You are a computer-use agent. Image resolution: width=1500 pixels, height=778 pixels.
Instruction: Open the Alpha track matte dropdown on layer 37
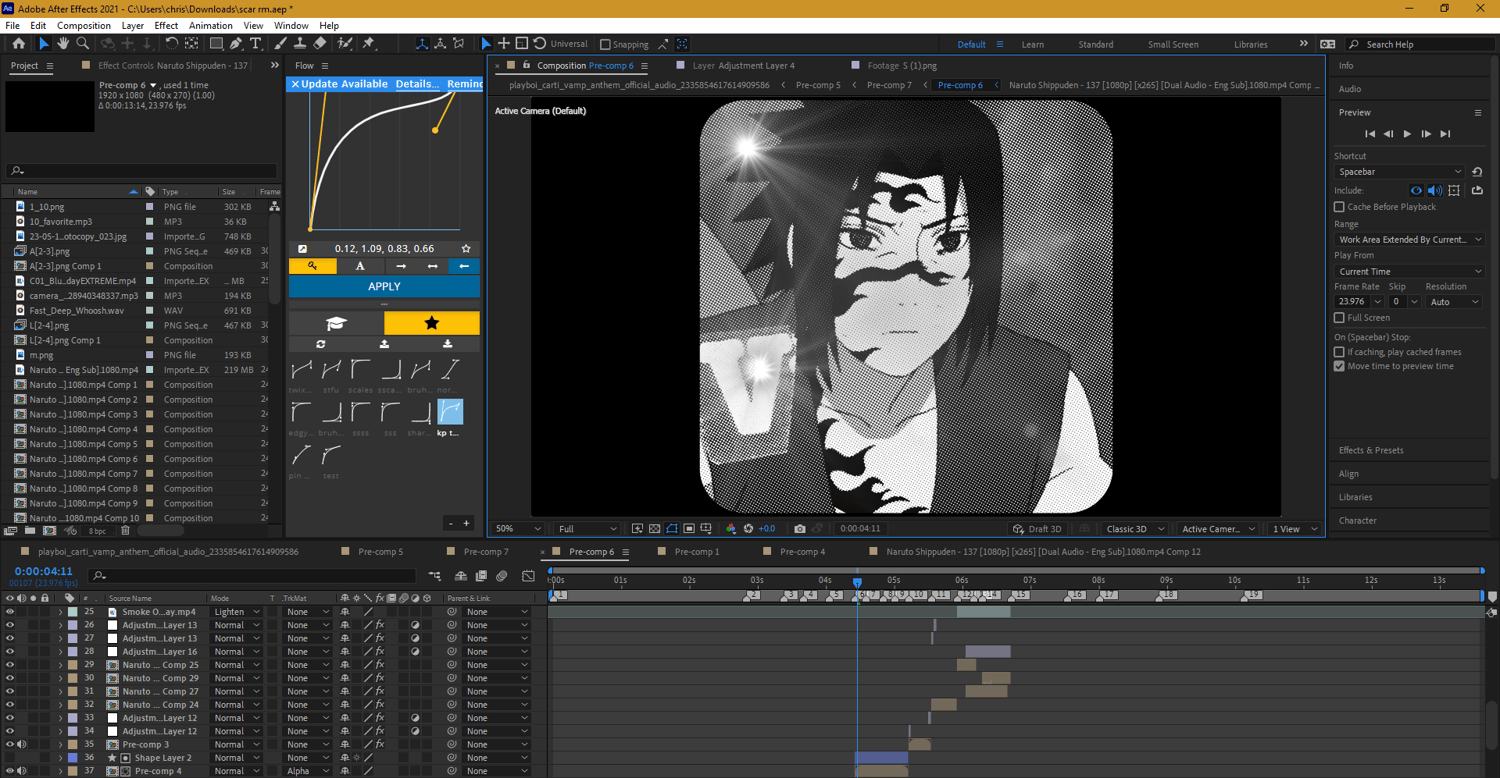[308, 771]
